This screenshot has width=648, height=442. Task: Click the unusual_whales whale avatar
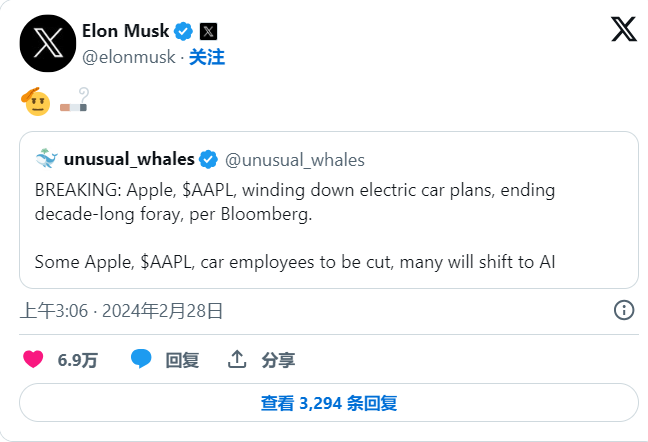coord(46,159)
